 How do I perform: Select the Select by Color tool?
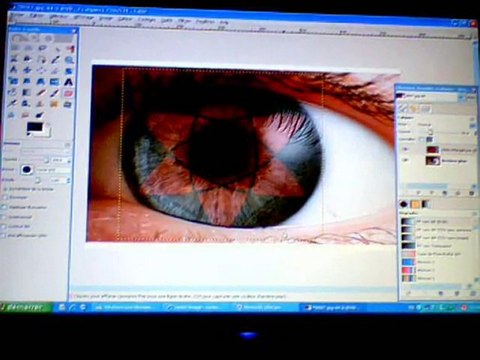click(x=70, y=49)
